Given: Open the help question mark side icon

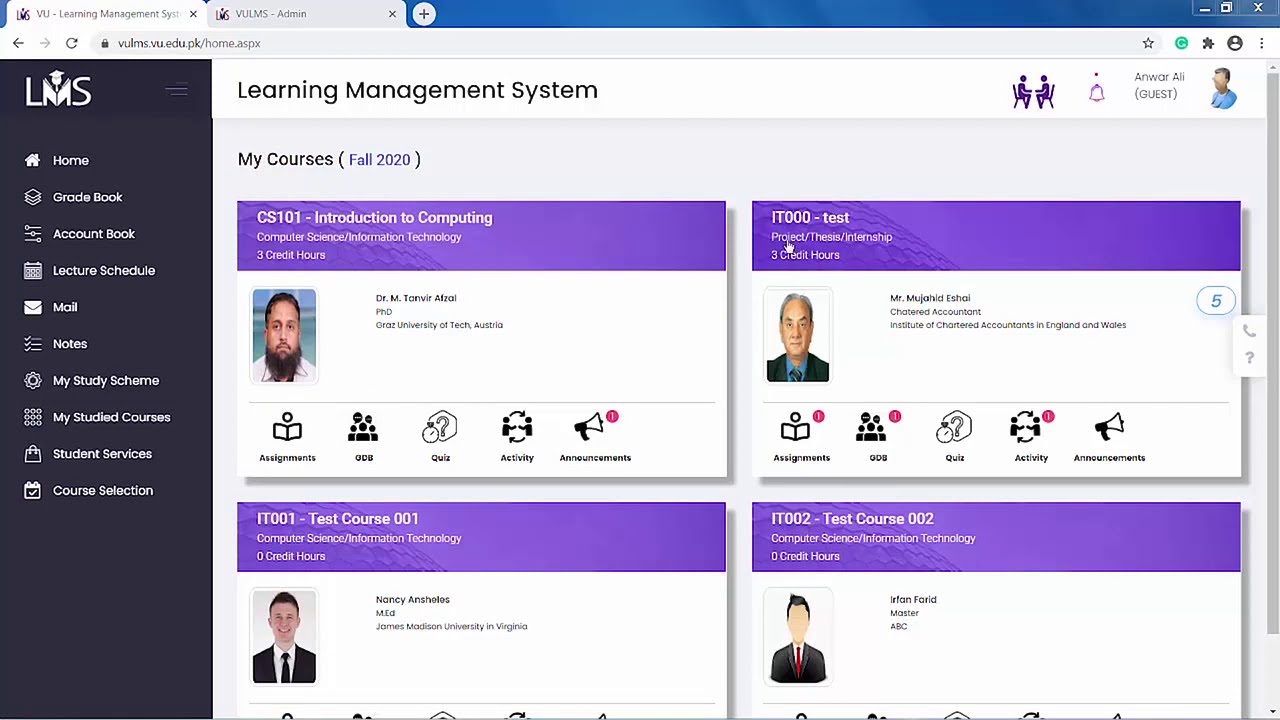Looking at the screenshot, I should pyautogui.click(x=1249, y=358).
